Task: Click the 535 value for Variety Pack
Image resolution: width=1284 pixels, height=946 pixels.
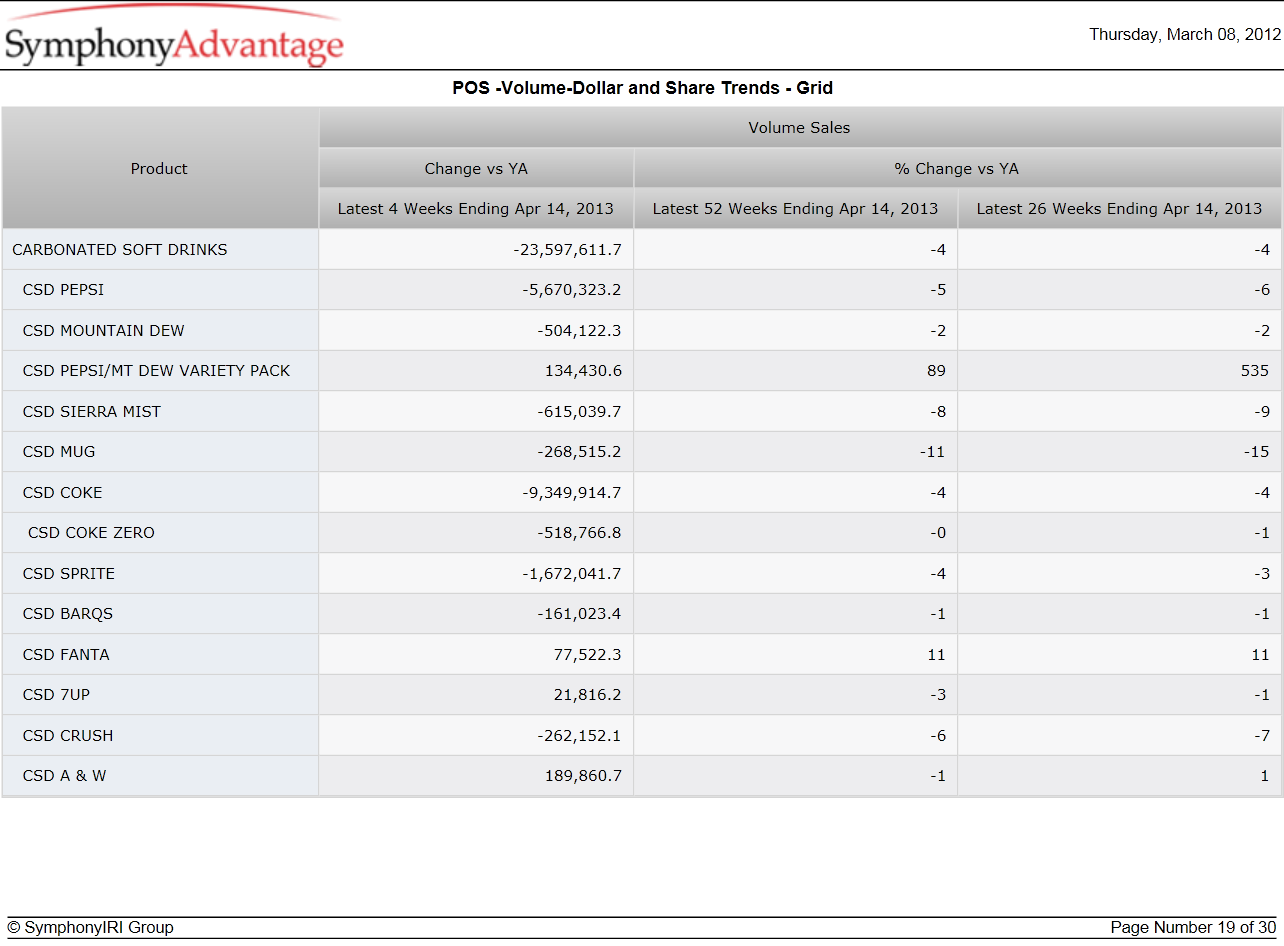Action: click(x=1256, y=371)
